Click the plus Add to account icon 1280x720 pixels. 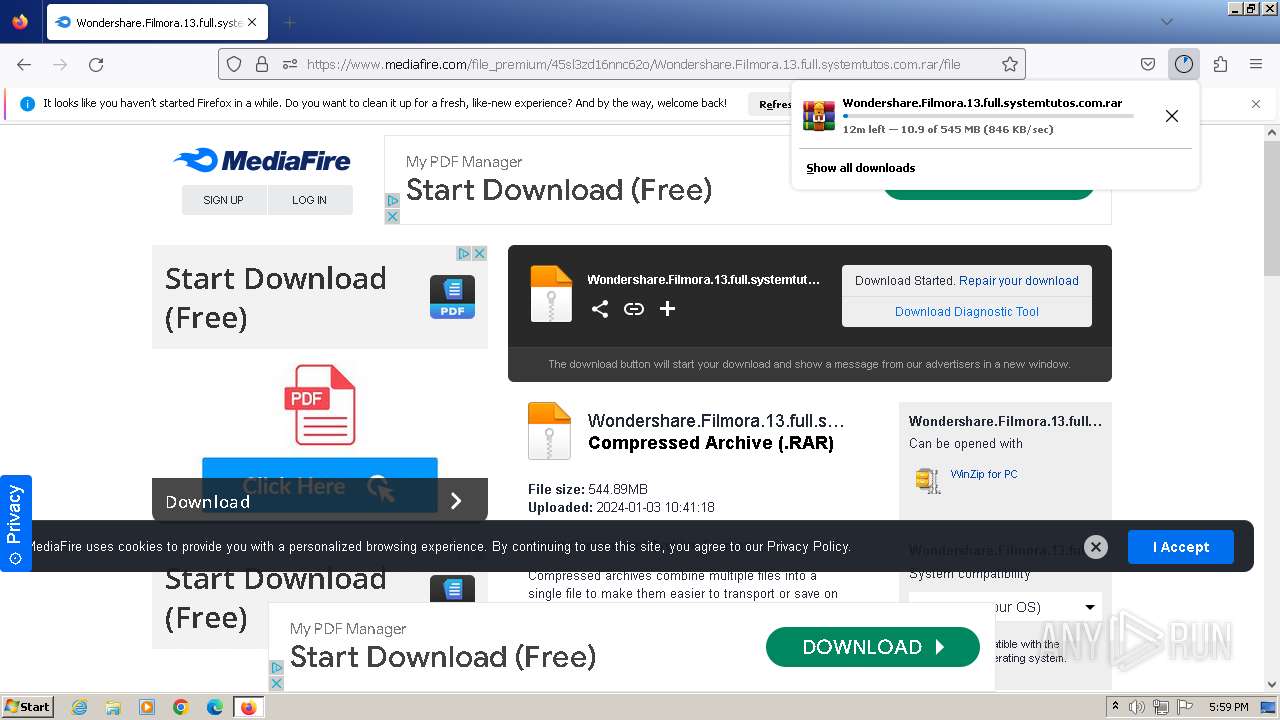pos(667,309)
